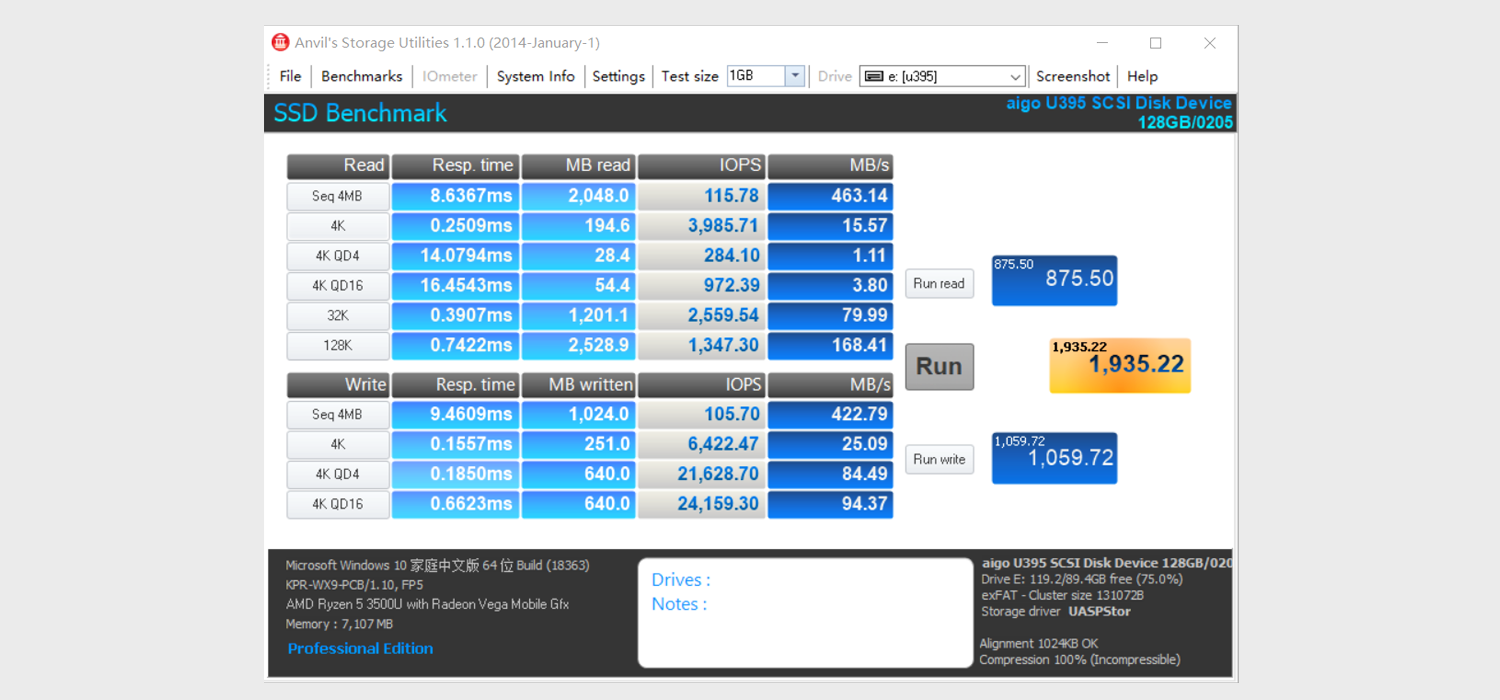Click the Drives and Notes text box

point(805,612)
